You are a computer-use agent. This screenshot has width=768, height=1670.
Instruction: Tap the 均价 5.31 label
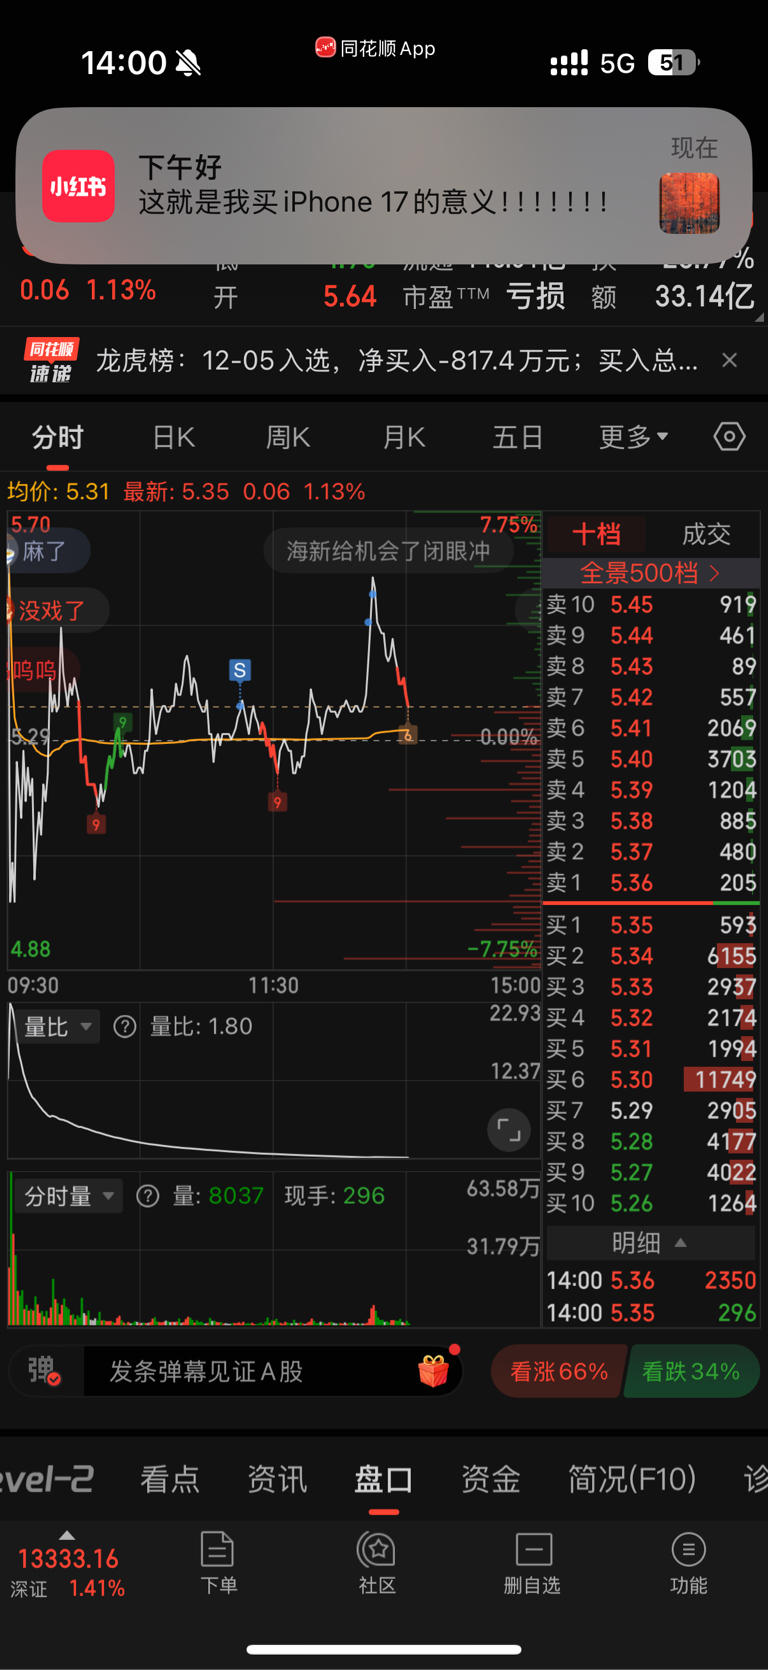58,492
